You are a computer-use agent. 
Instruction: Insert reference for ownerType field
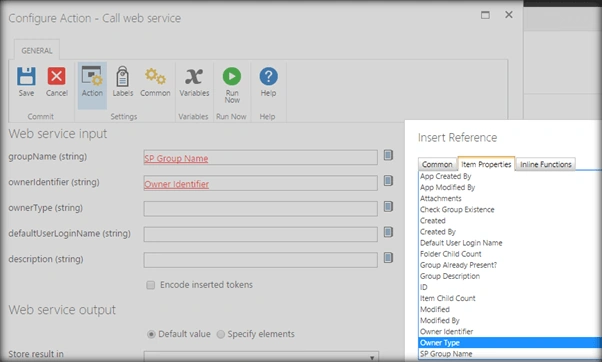[x=388, y=207]
